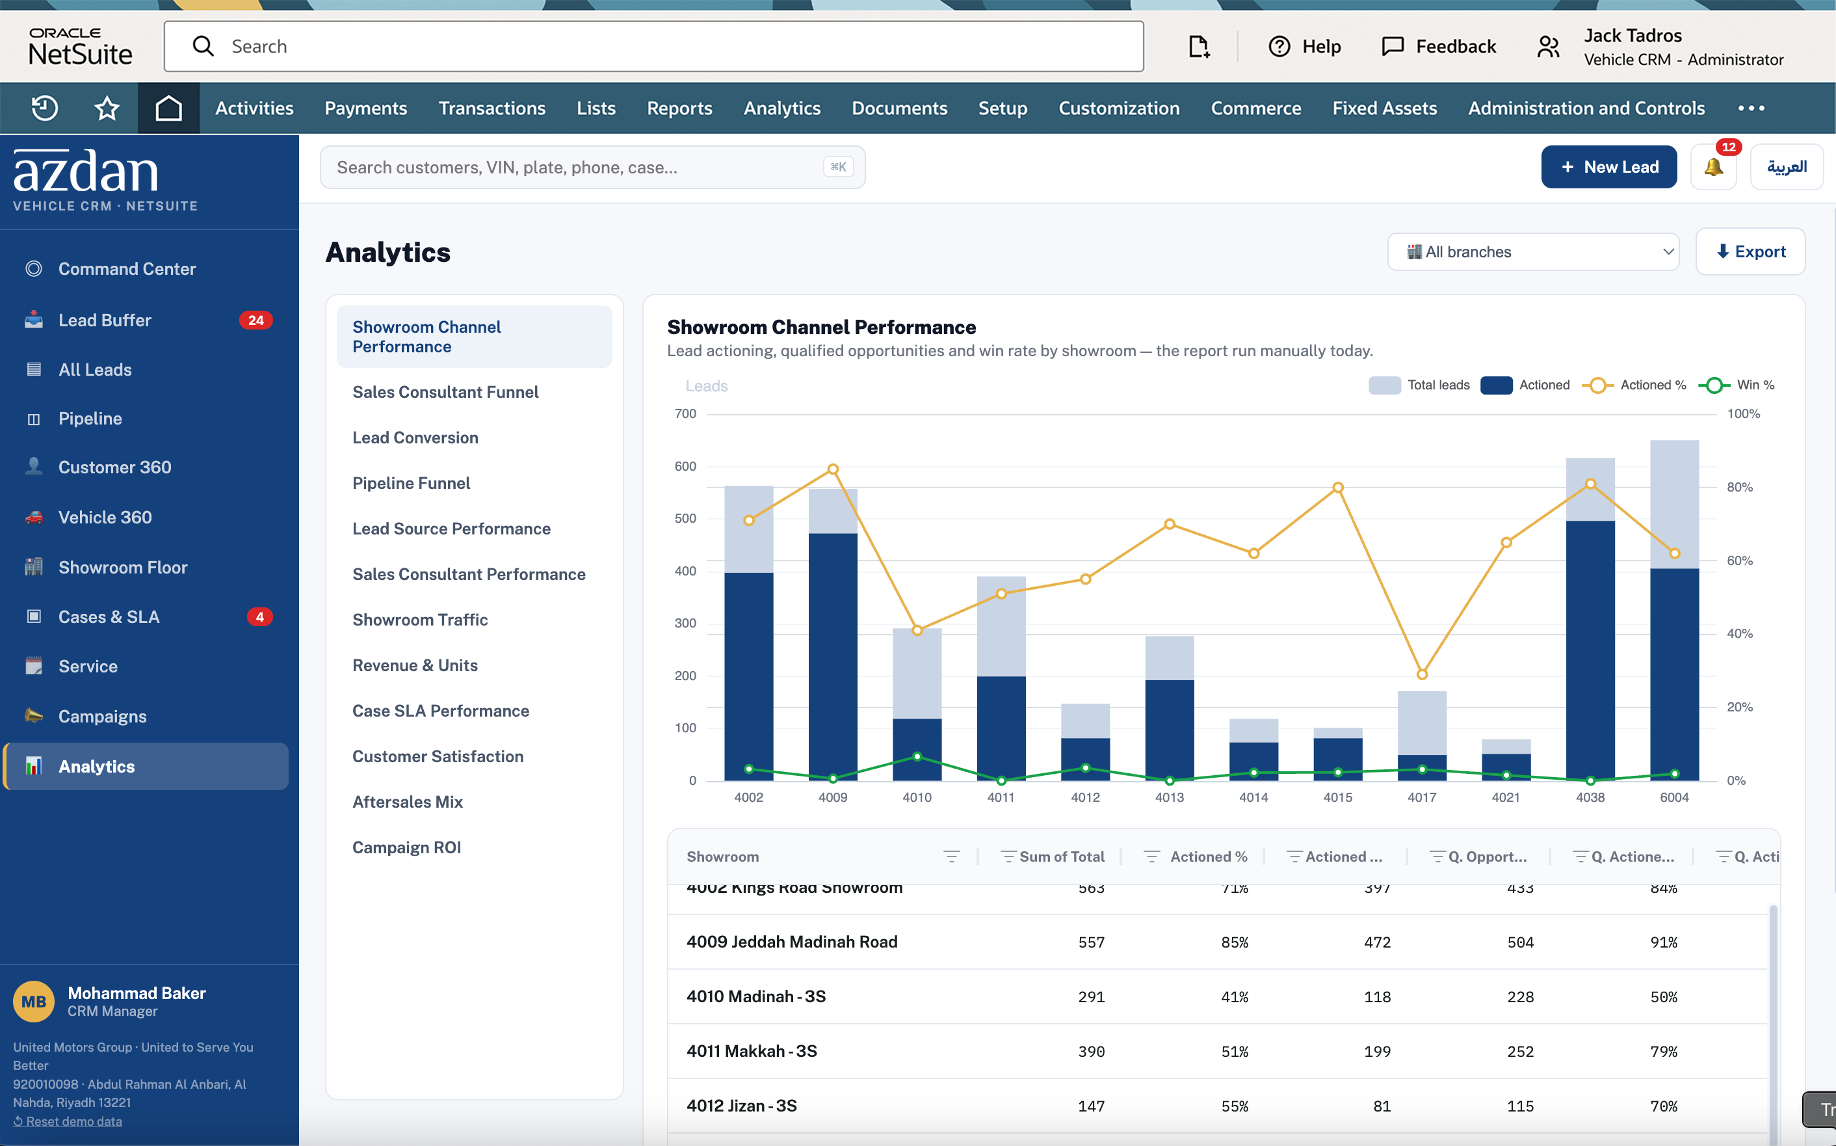This screenshot has height=1146, width=1836.
Task: Go to the NetSuite Home icon
Action: point(169,108)
